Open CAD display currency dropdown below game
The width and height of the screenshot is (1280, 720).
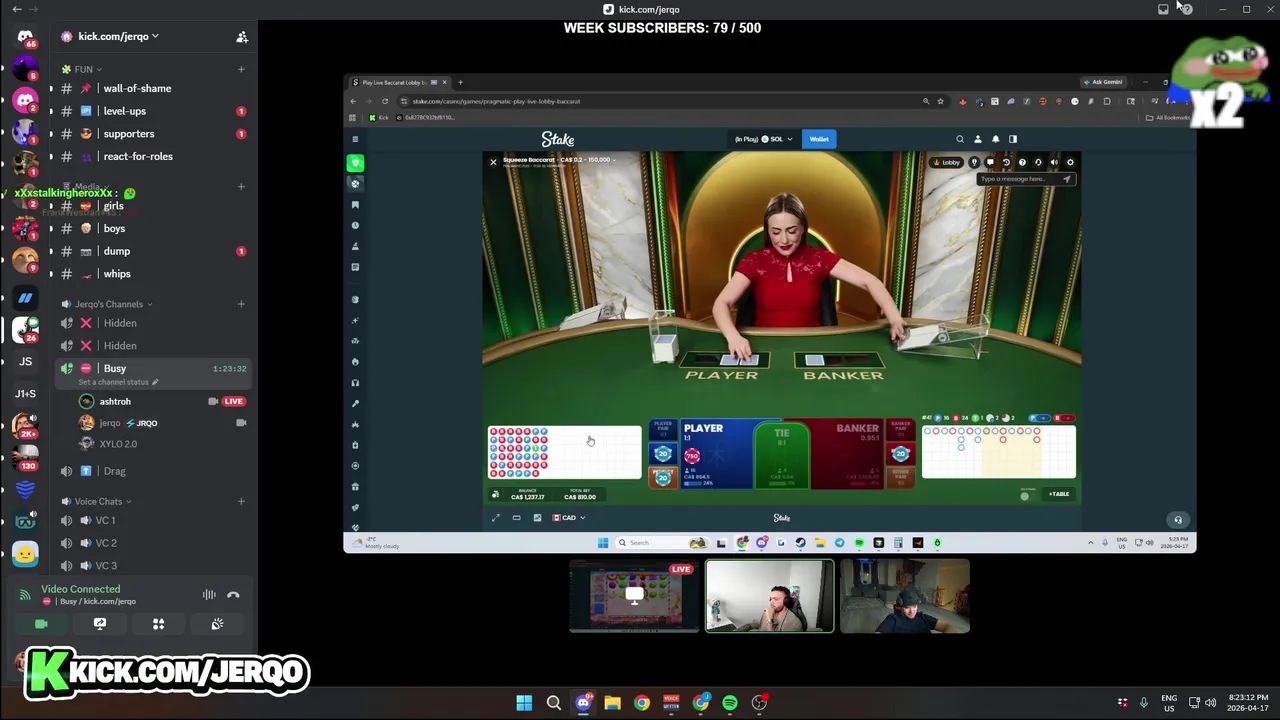pos(570,518)
